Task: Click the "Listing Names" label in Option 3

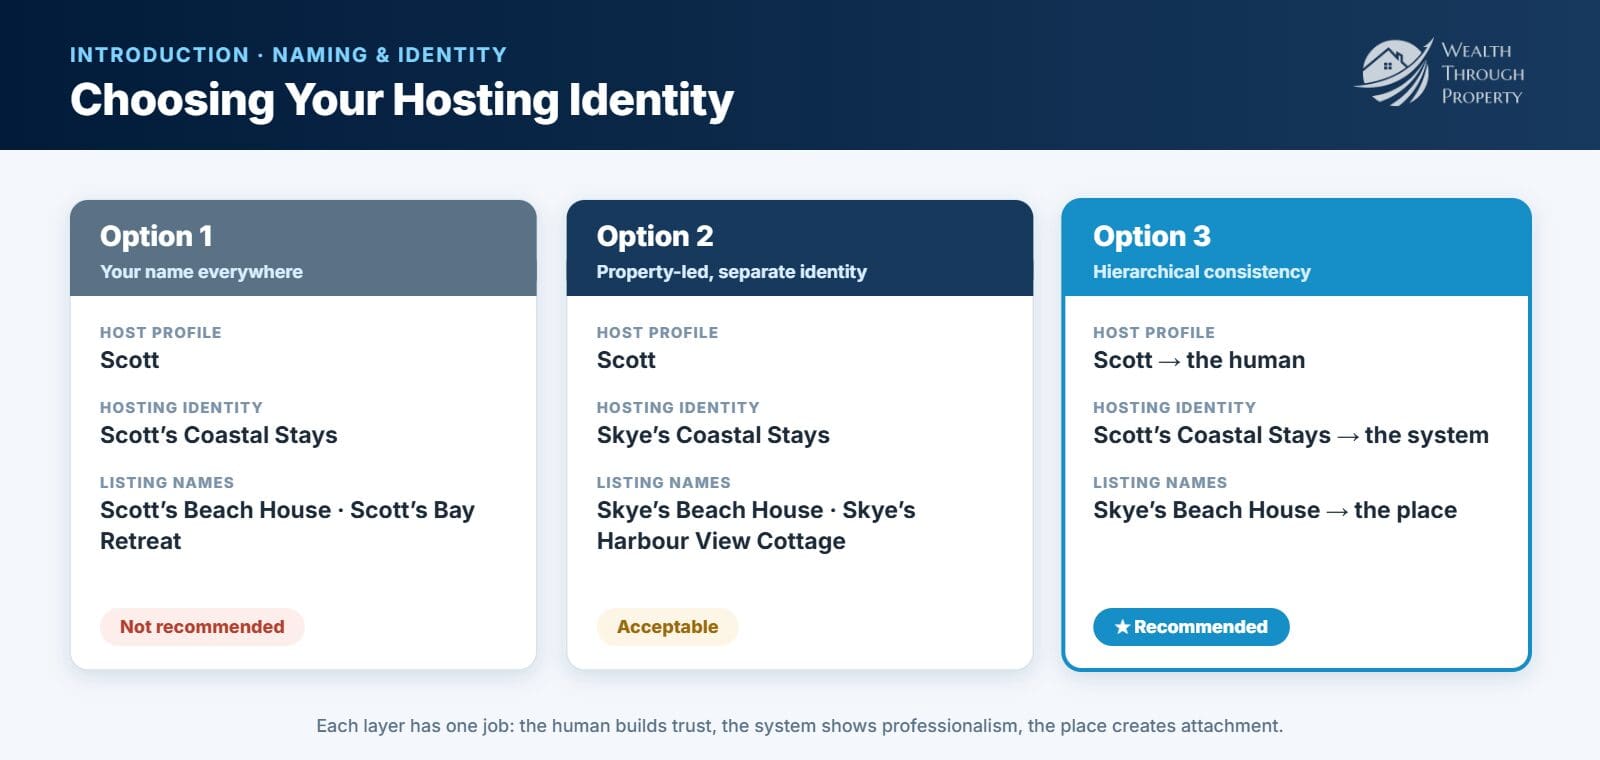Action: pyautogui.click(x=1160, y=483)
